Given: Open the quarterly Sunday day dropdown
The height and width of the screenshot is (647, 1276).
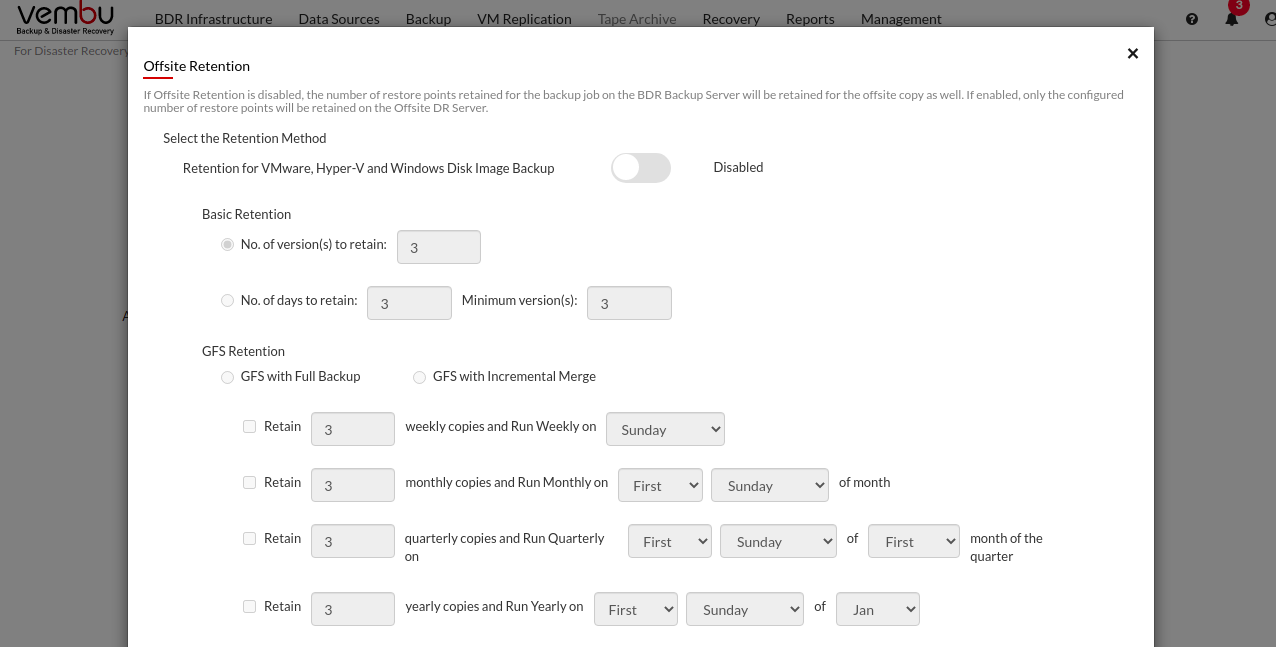Looking at the screenshot, I should (779, 541).
